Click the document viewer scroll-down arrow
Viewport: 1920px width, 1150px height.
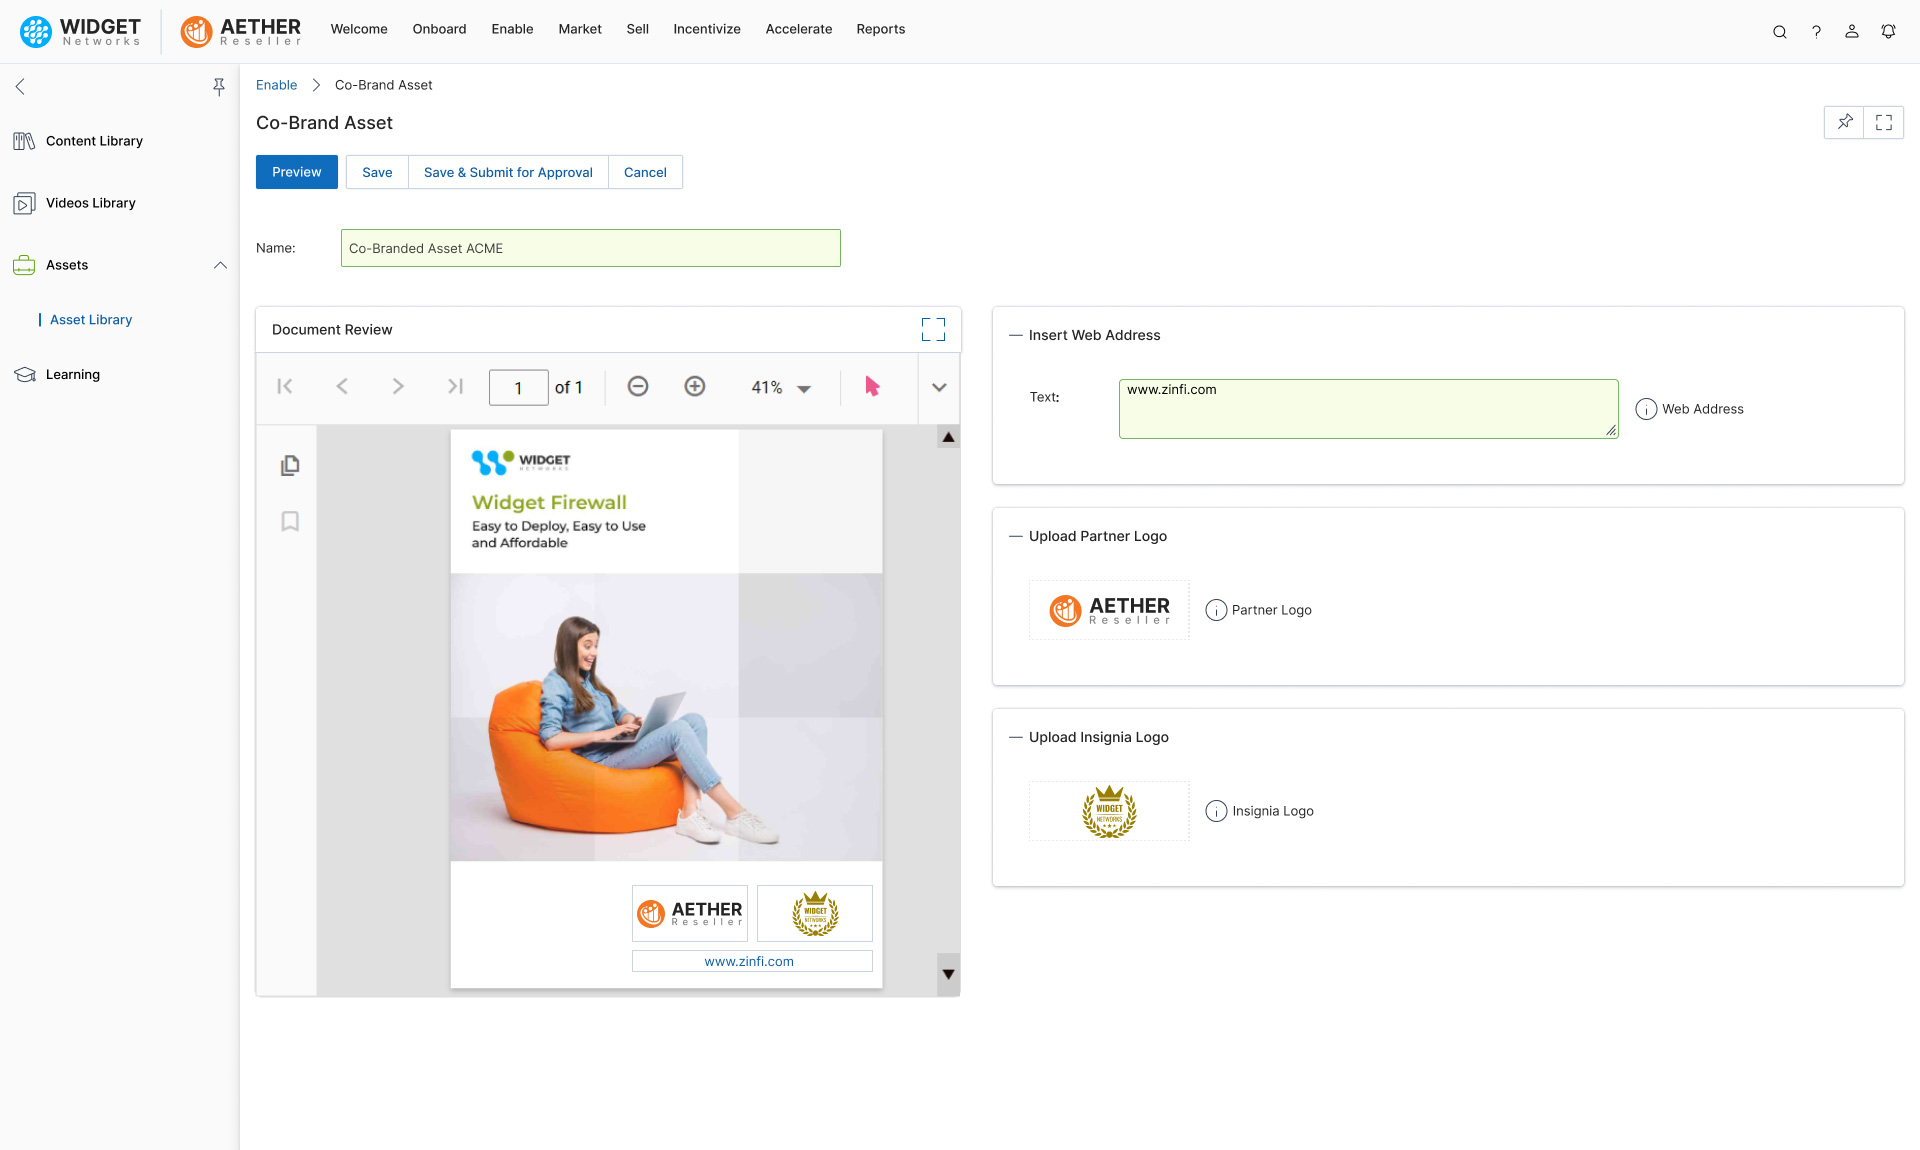(x=948, y=974)
